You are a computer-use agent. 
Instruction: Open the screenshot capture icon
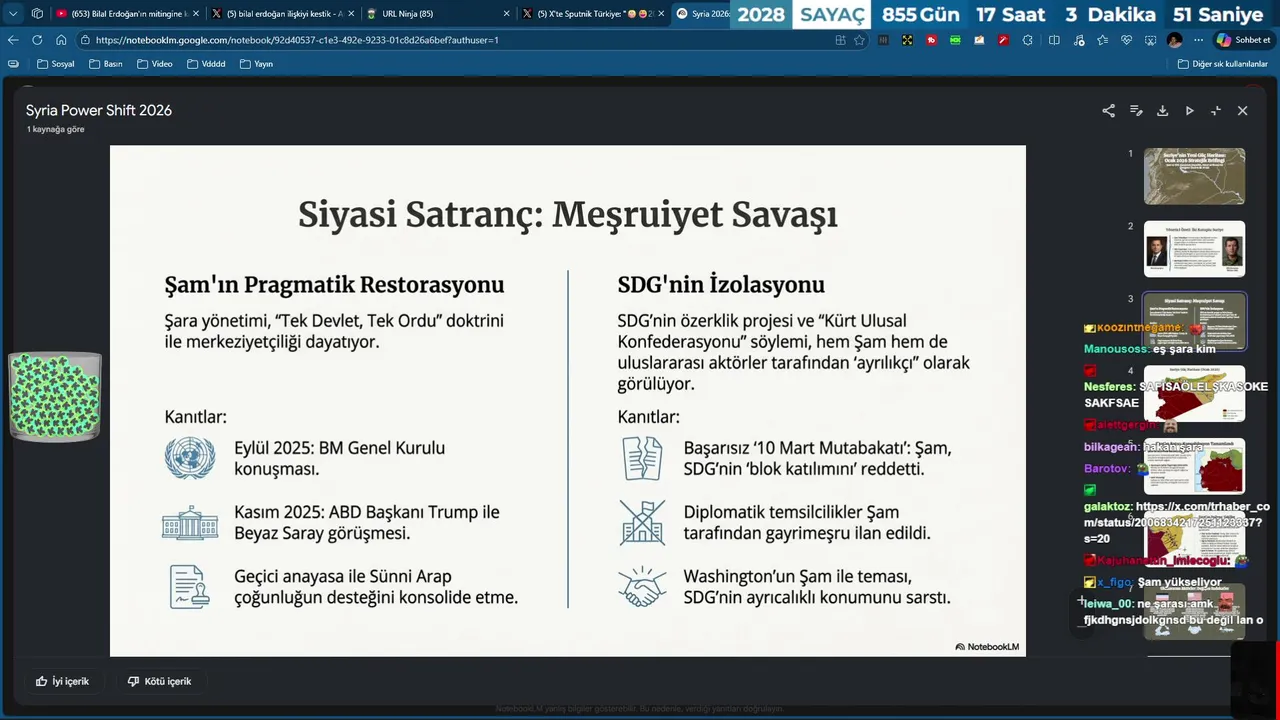tap(1150, 40)
